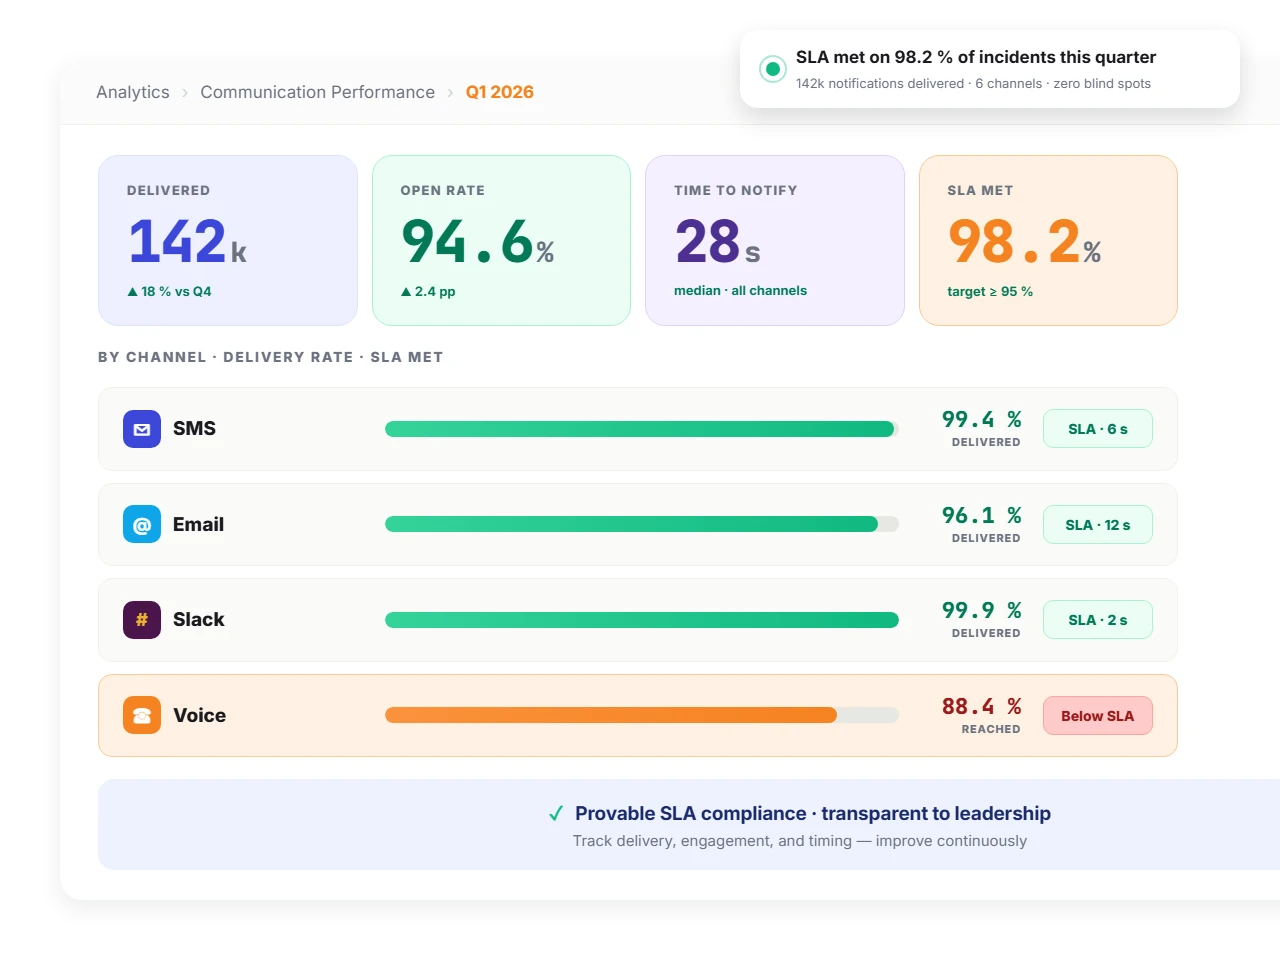The width and height of the screenshot is (1280, 960).
Task: Open the Open Rate 94.6% card
Action: pyautogui.click(x=501, y=240)
